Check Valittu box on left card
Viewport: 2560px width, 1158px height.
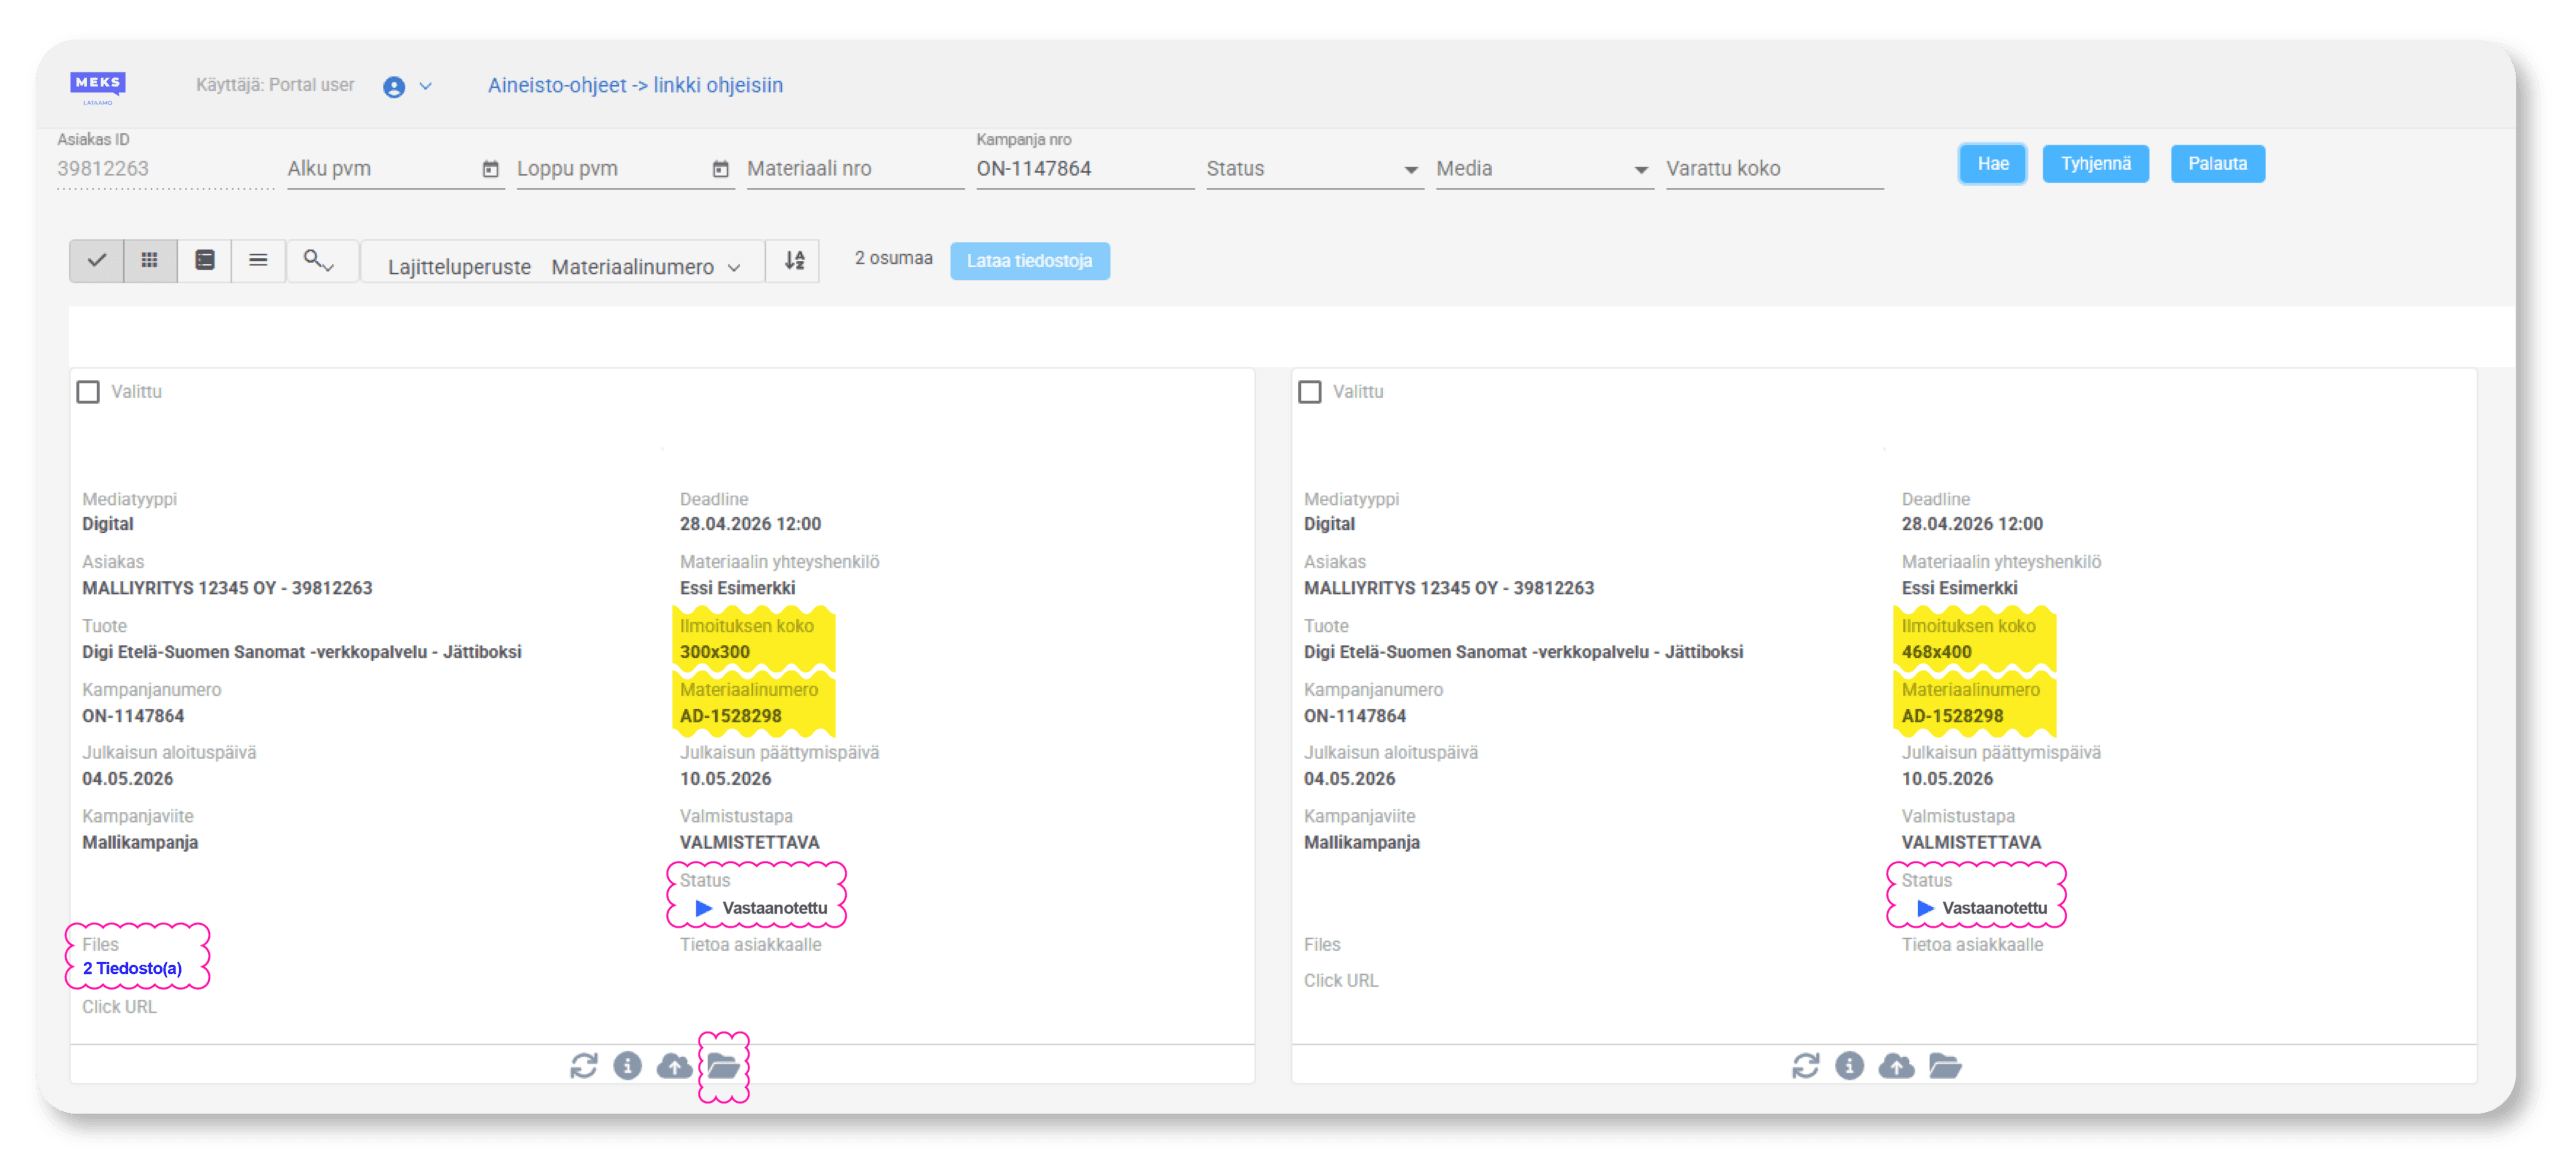(x=89, y=392)
